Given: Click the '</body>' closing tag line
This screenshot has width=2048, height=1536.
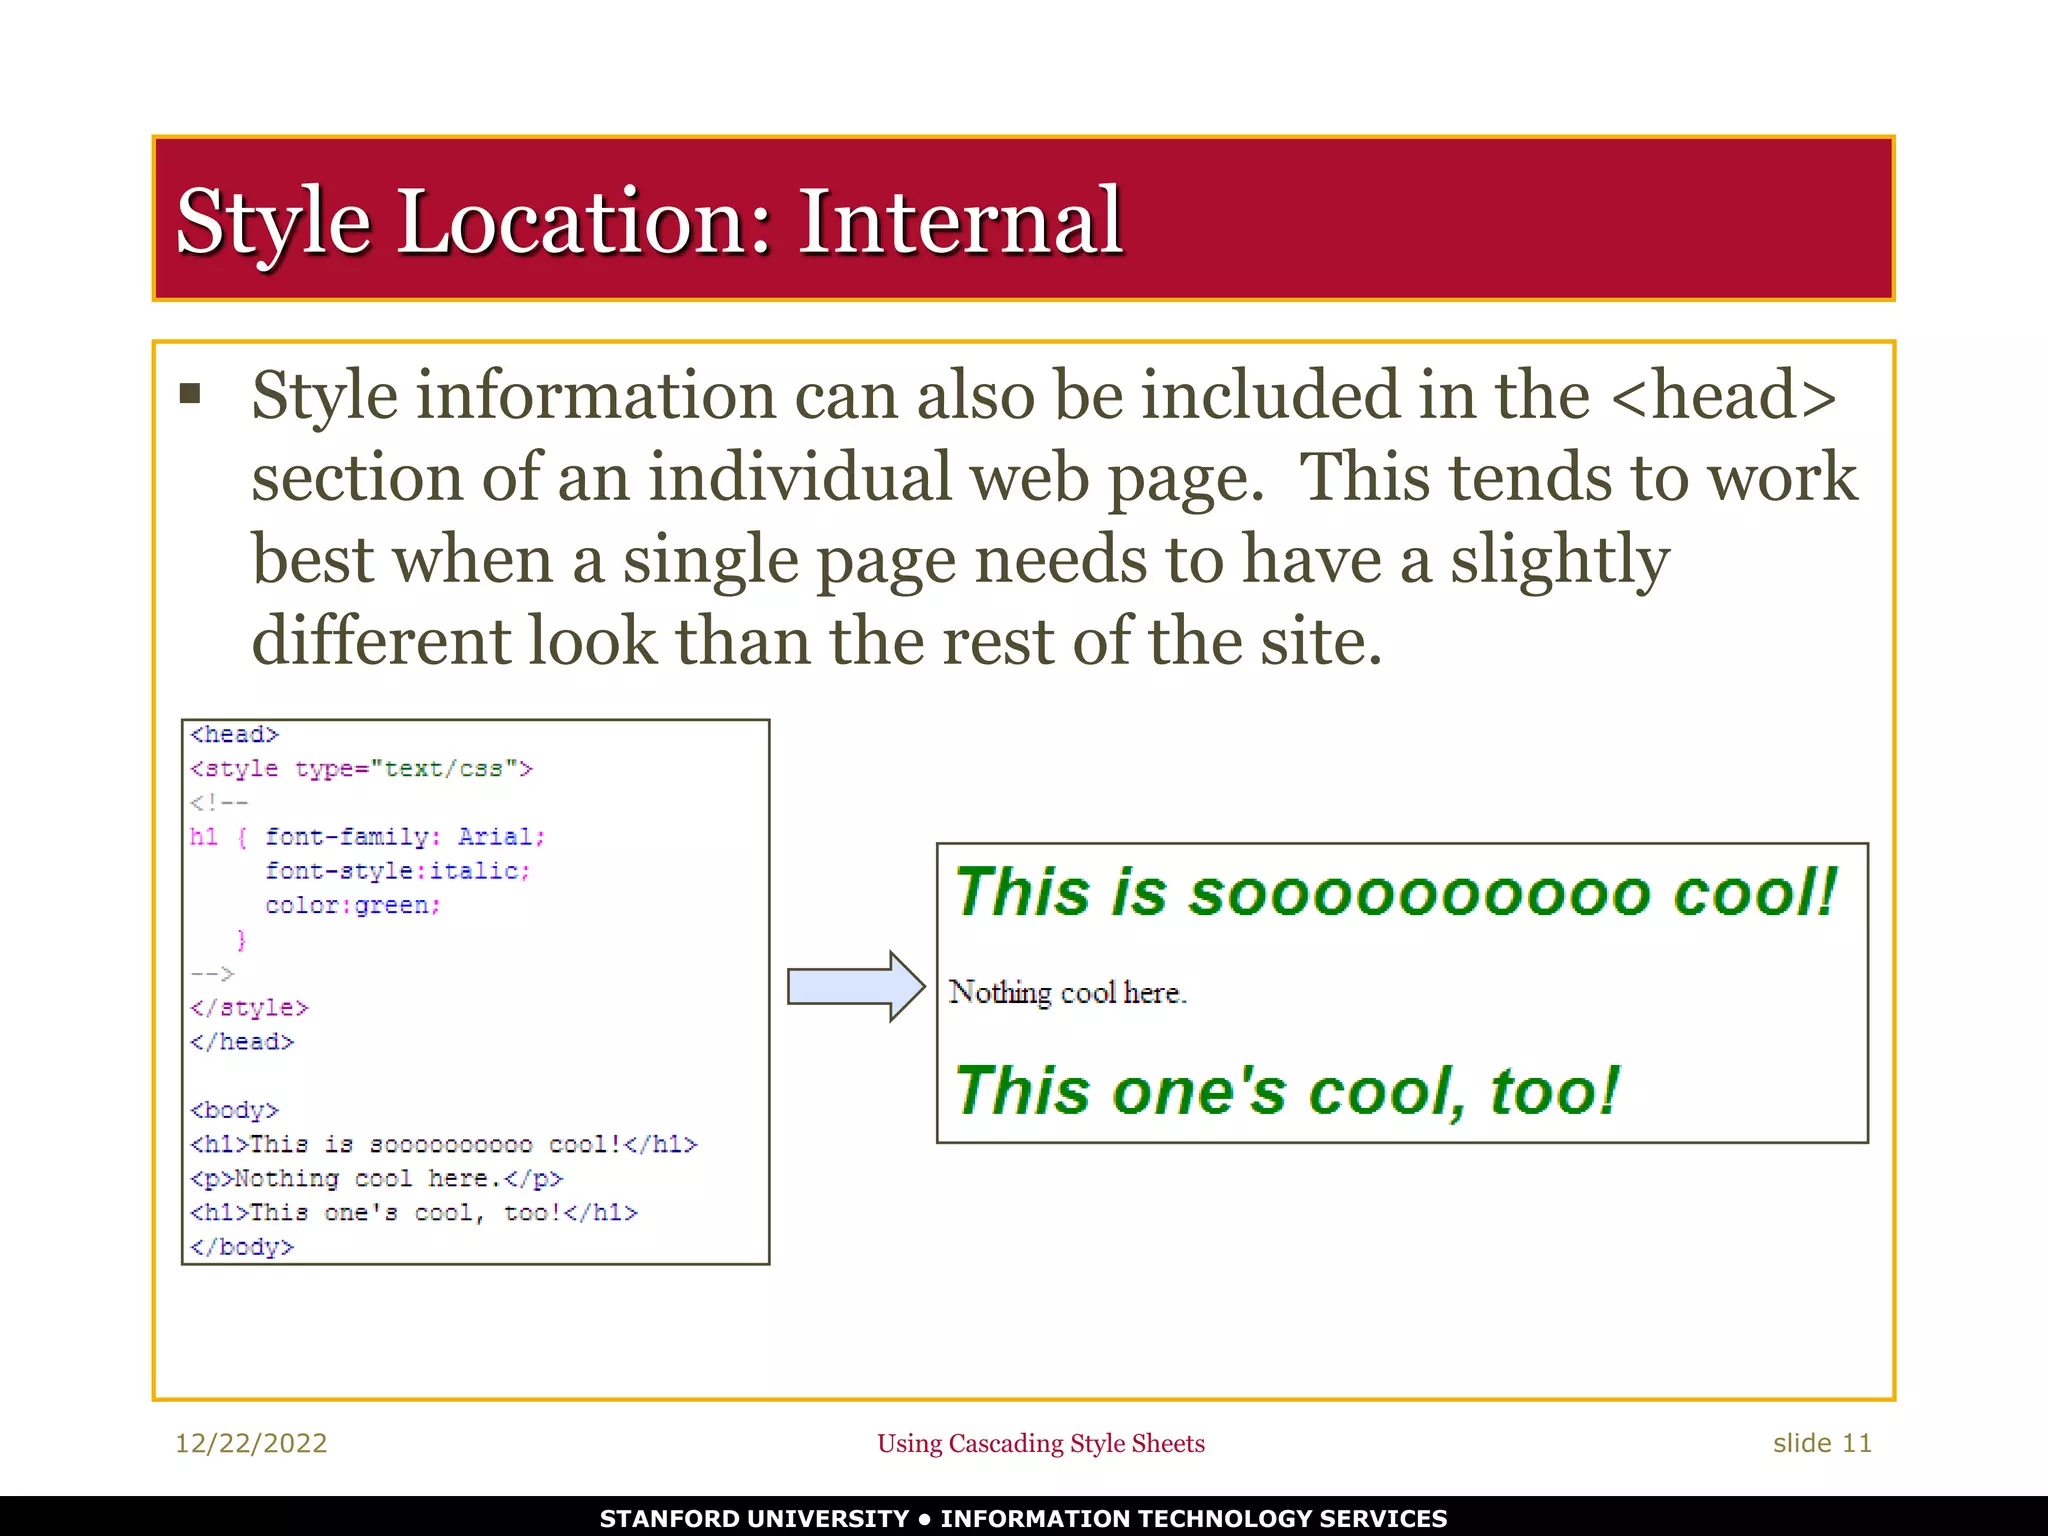Looking at the screenshot, I should tap(242, 1247).
